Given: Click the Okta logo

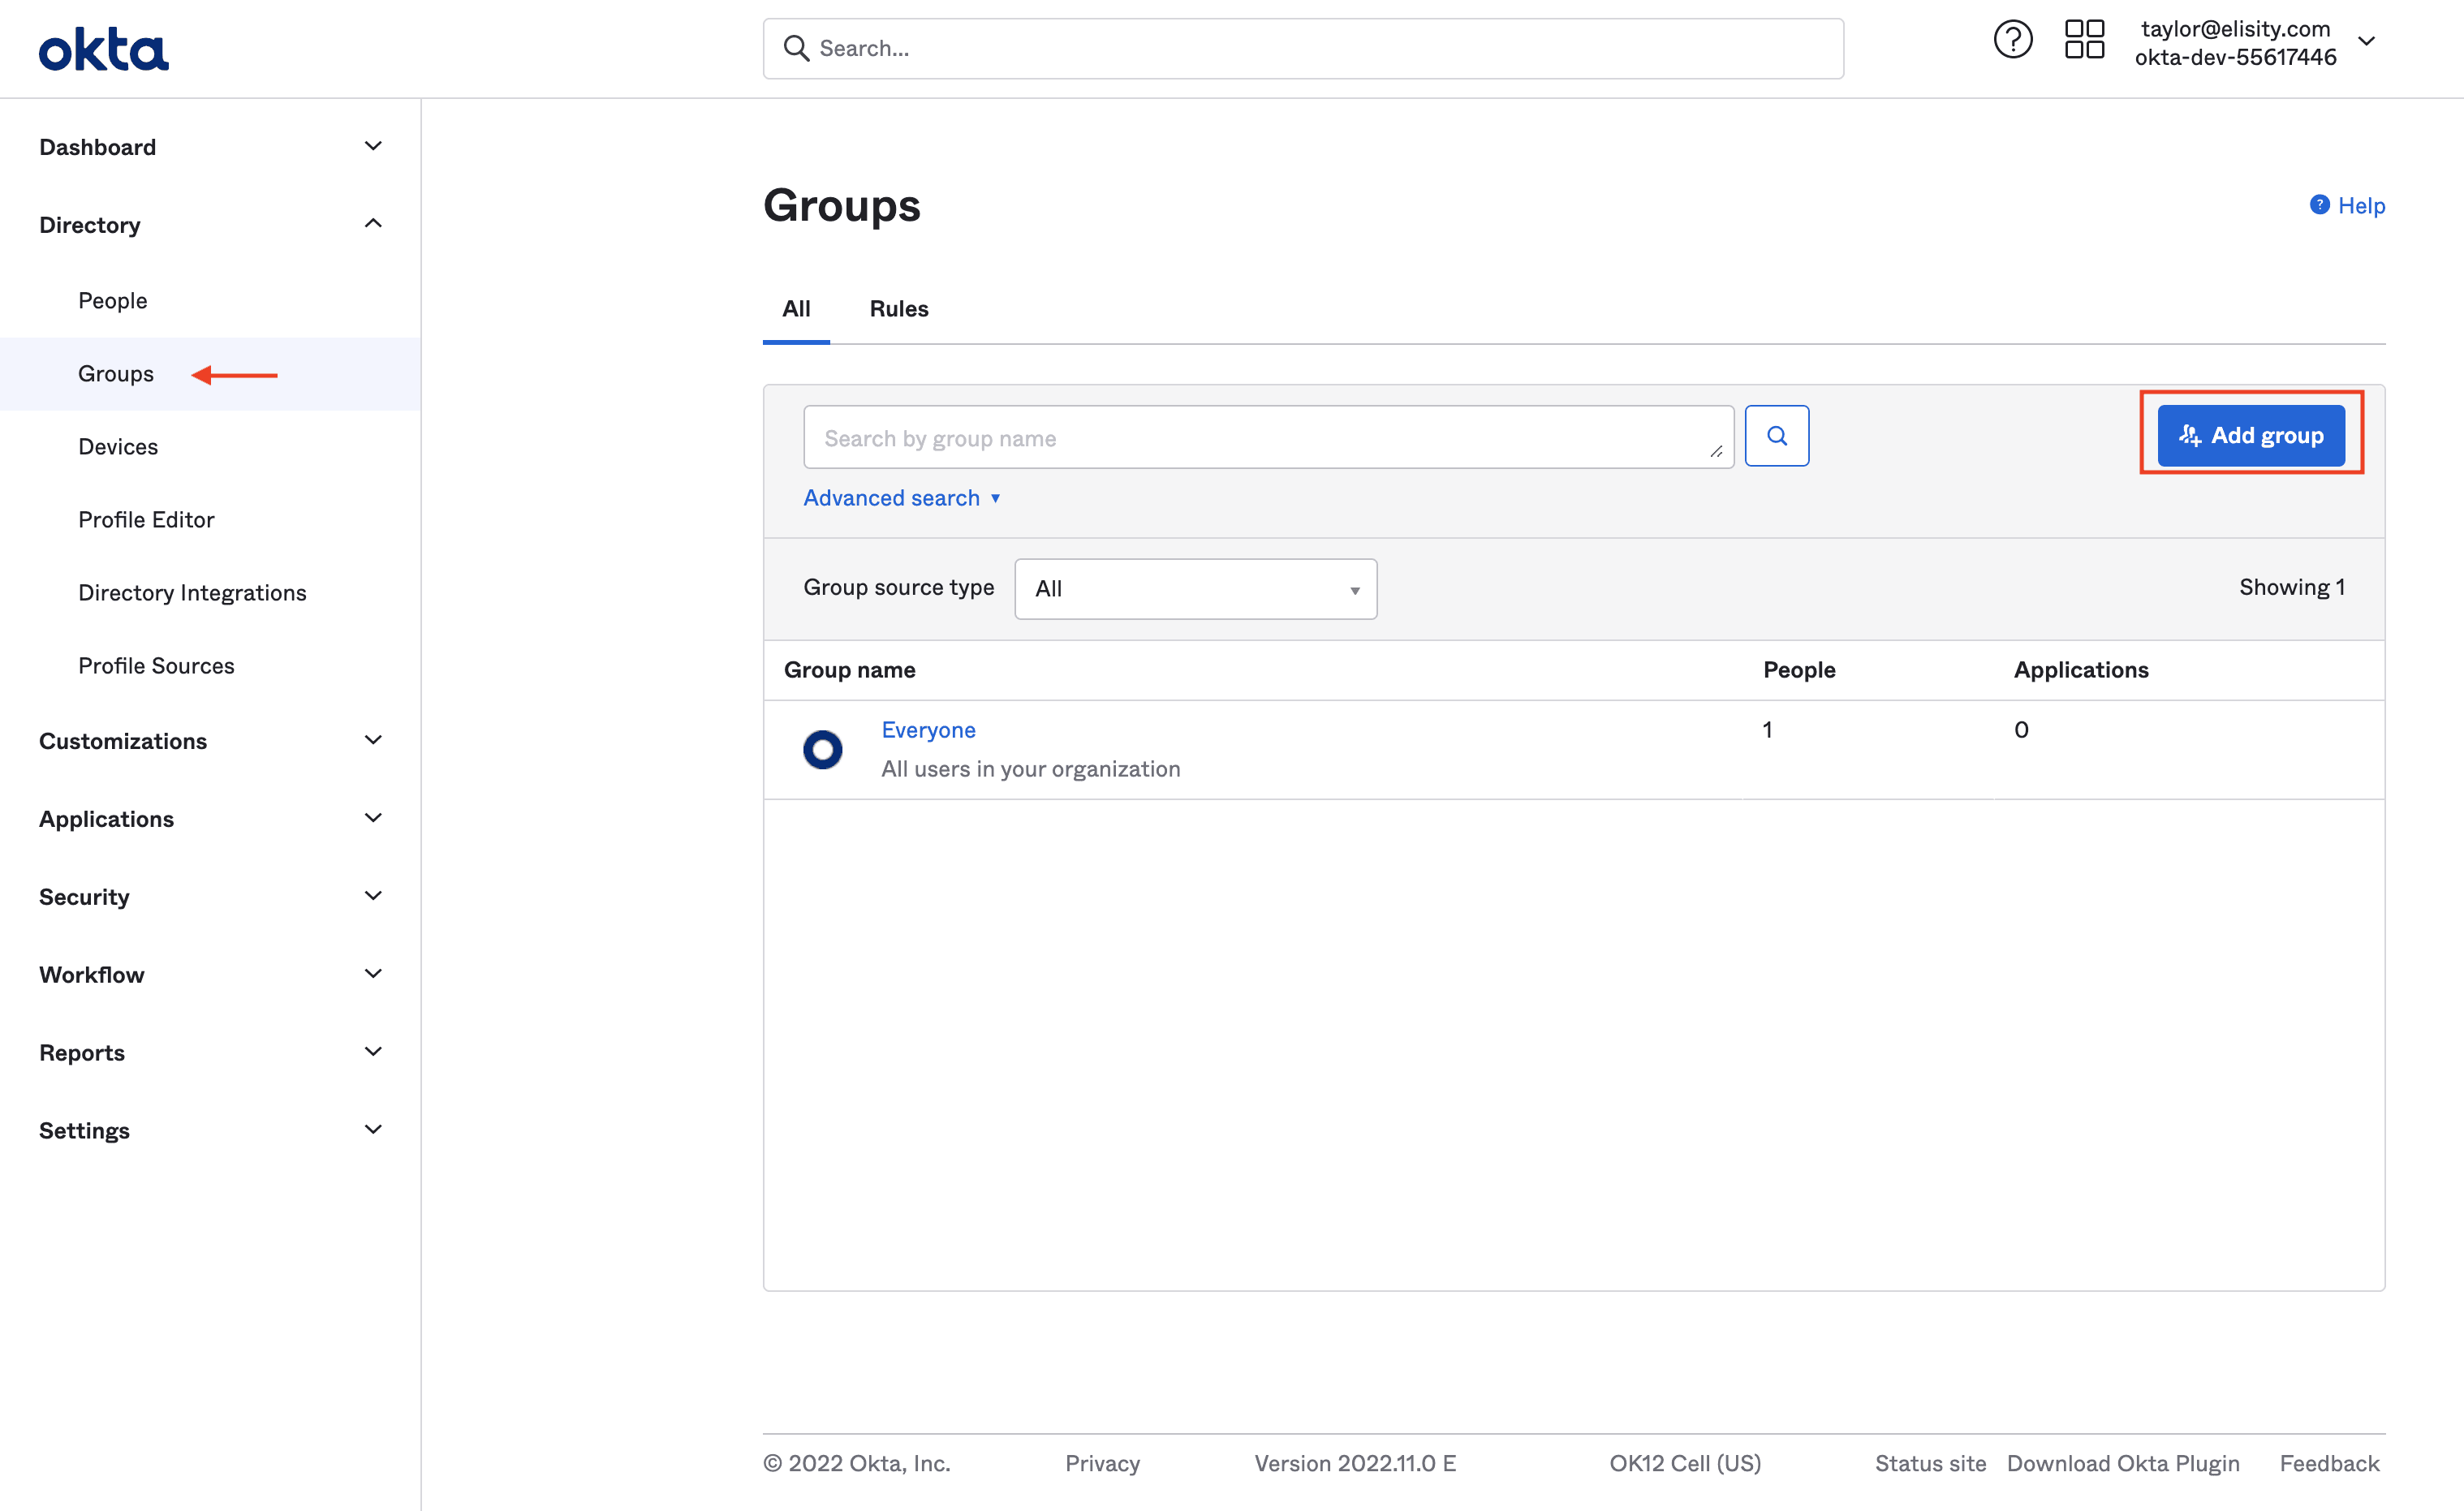Looking at the screenshot, I should 104,49.
